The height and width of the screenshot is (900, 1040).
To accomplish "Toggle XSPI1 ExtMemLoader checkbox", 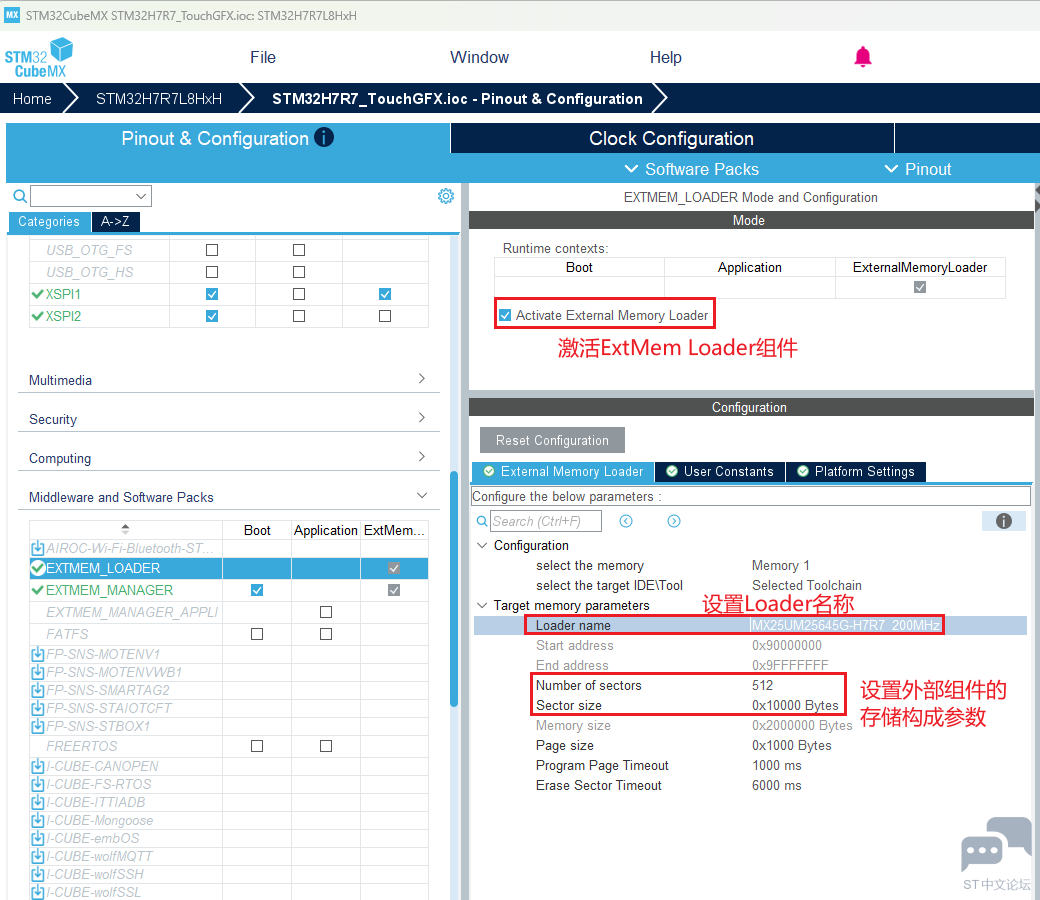I will (385, 294).
